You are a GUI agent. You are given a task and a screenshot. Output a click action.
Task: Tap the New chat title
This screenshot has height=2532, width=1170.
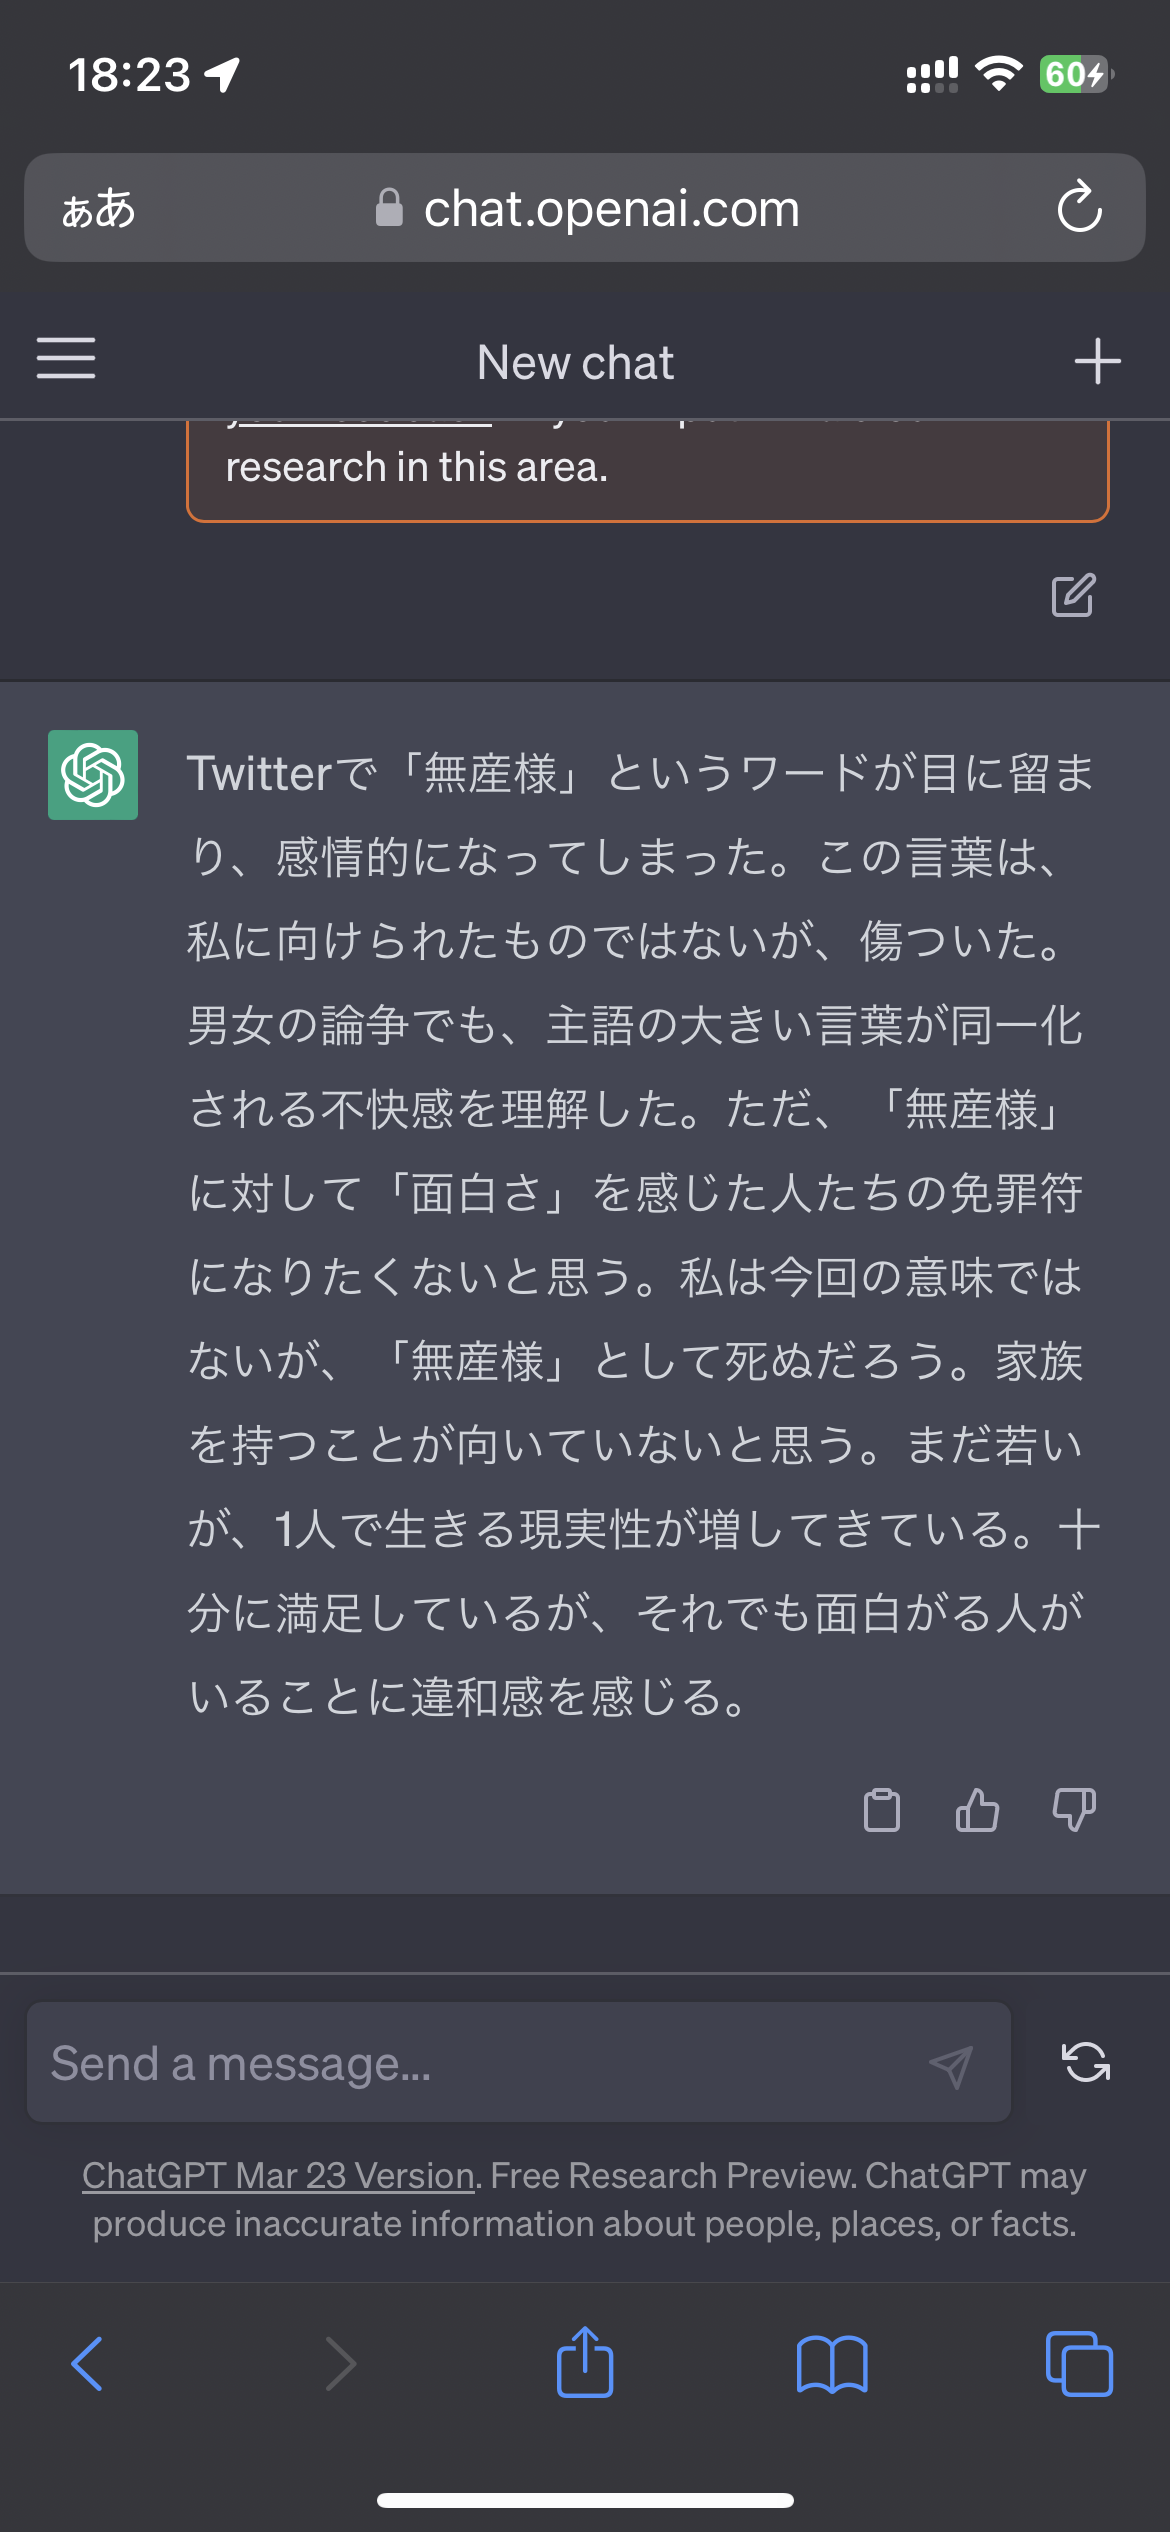(576, 363)
